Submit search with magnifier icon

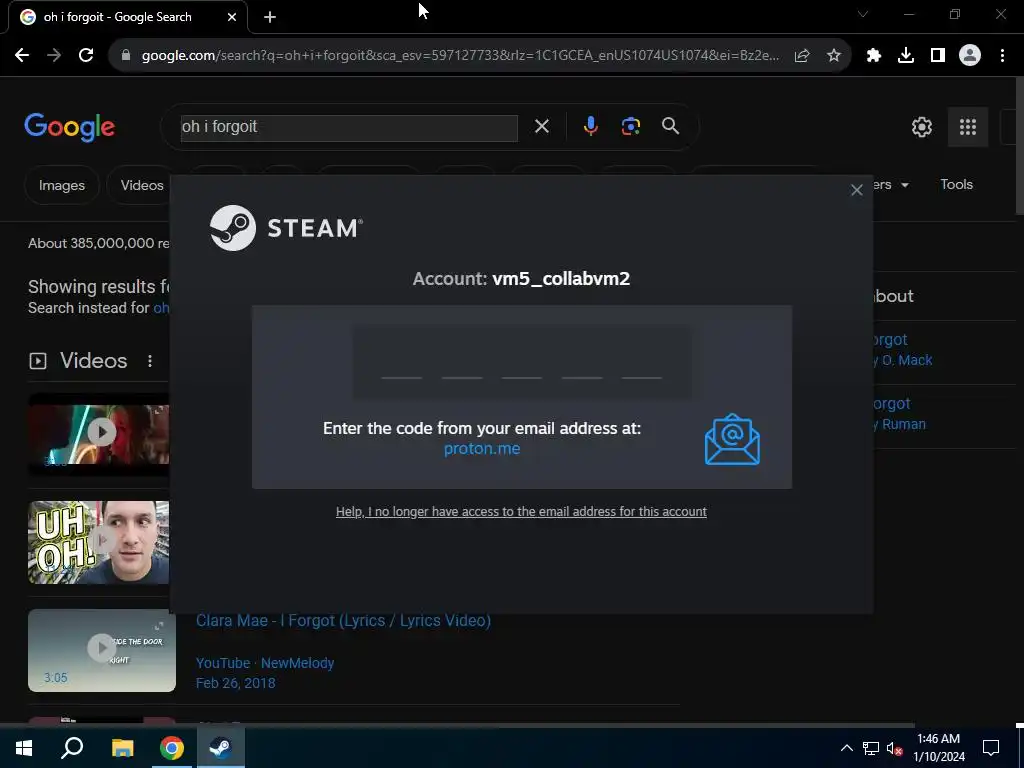(x=671, y=126)
